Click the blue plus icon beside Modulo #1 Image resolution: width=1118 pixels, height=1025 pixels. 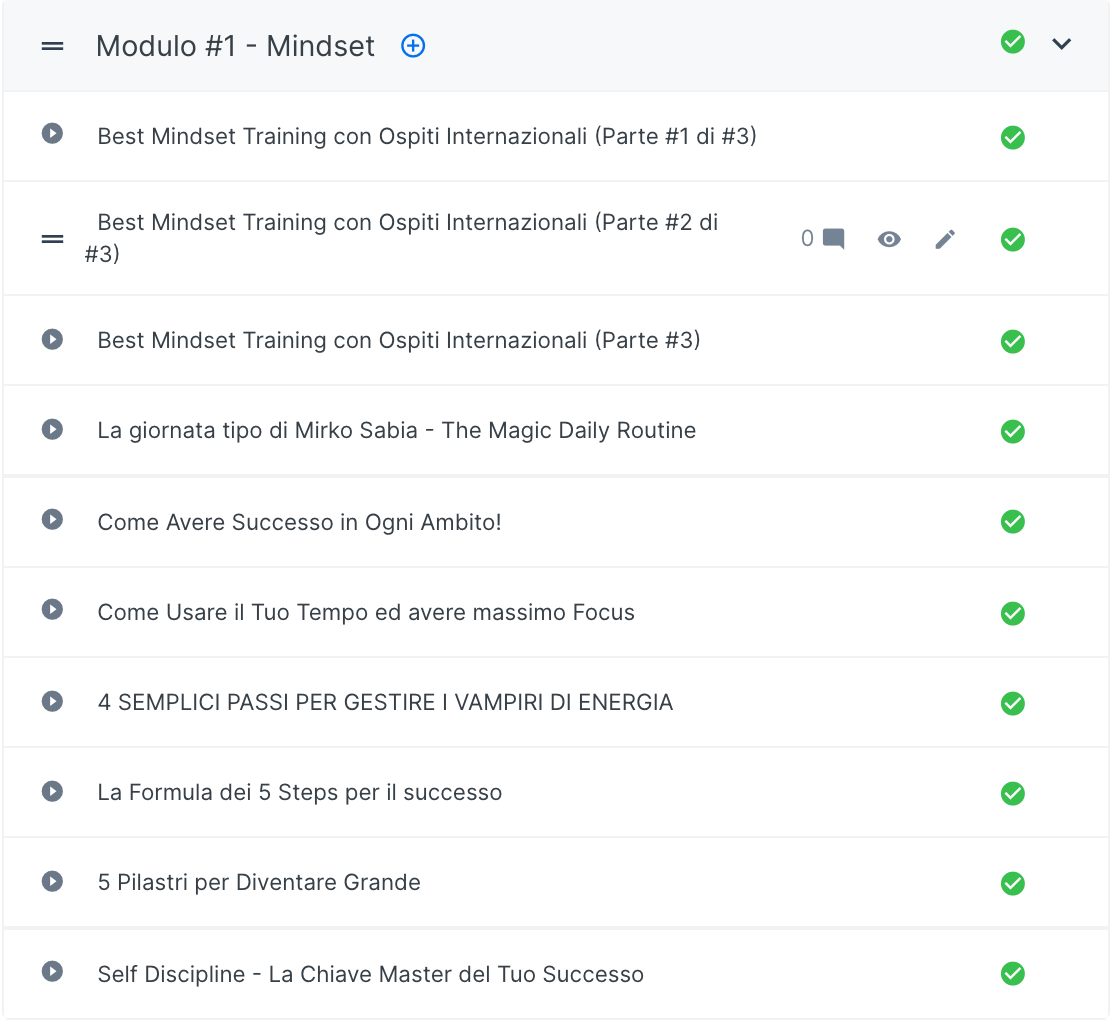(413, 46)
